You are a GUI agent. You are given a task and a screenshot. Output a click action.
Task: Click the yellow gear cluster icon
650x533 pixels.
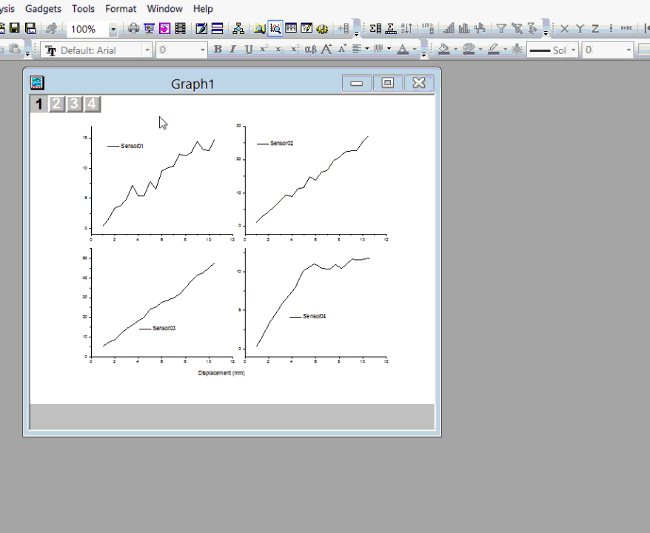pyautogui.click(x=322, y=28)
